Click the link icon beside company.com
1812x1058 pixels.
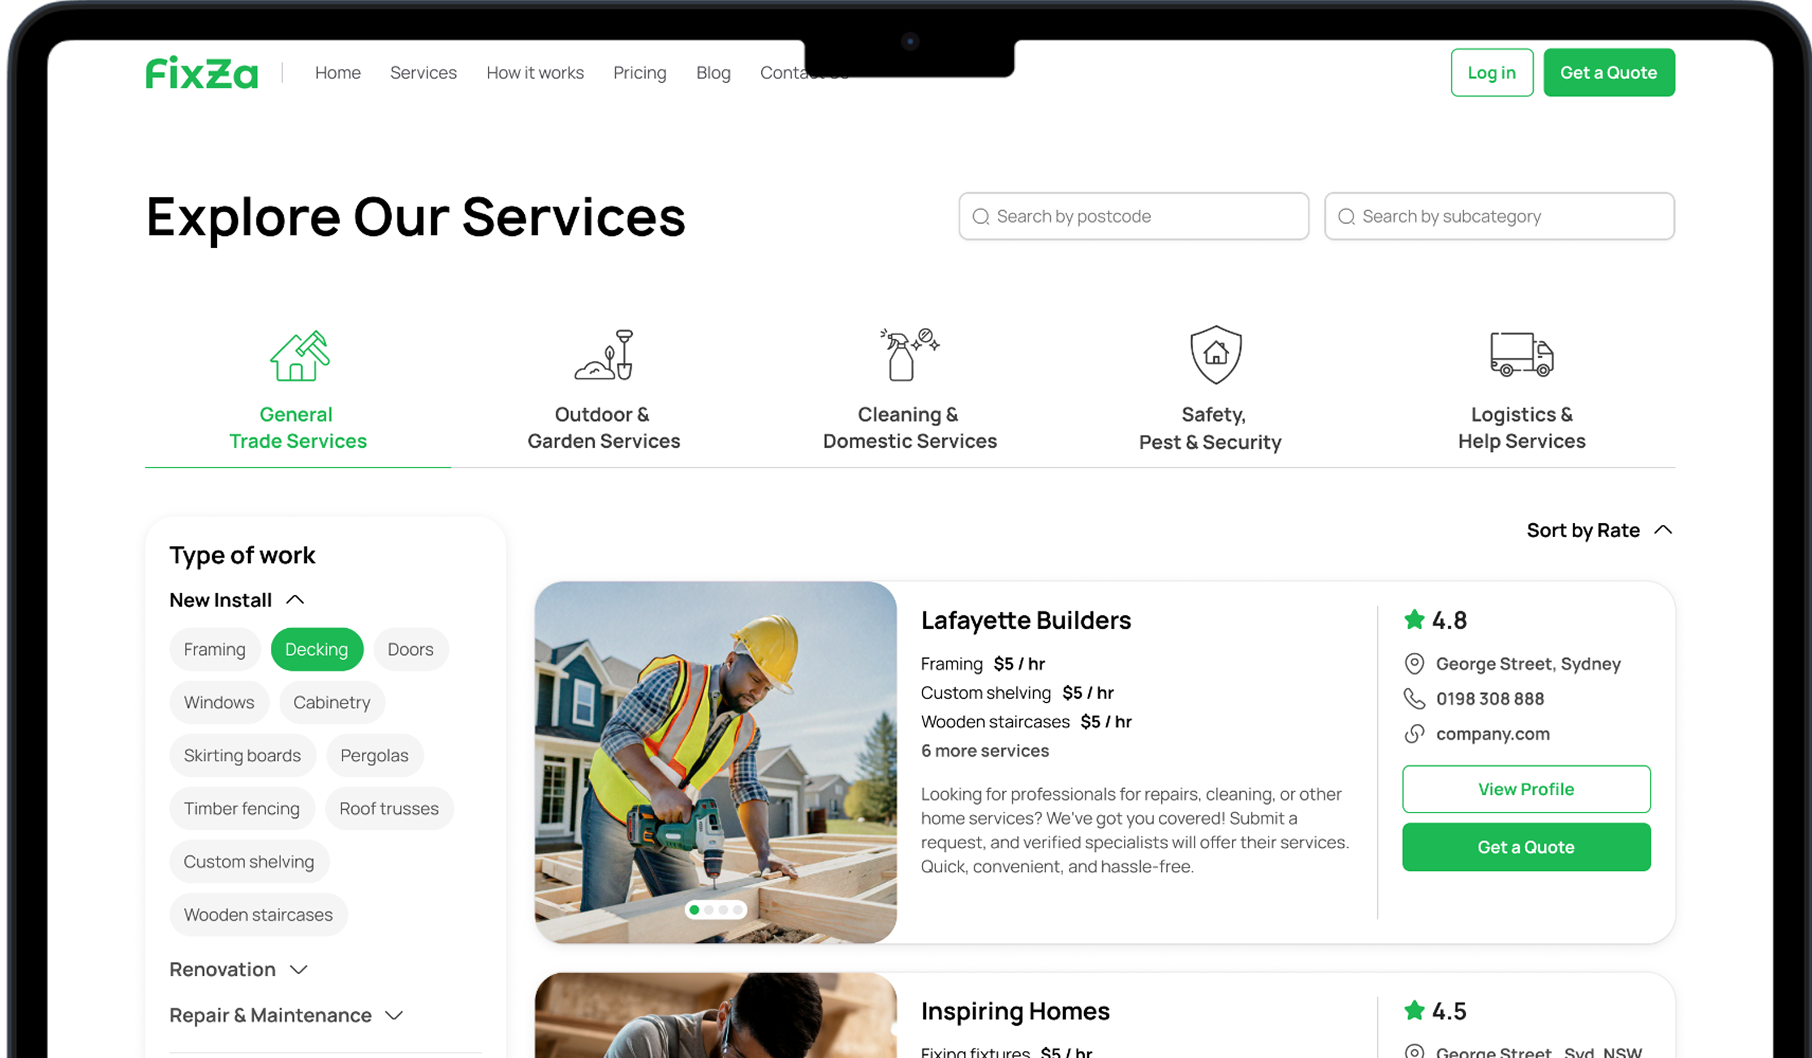click(1414, 734)
